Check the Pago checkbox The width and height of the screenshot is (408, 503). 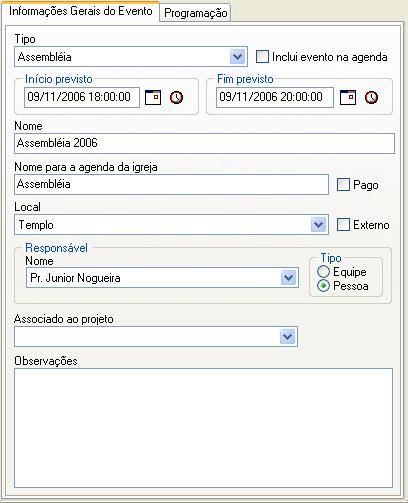tap(343, 184)
